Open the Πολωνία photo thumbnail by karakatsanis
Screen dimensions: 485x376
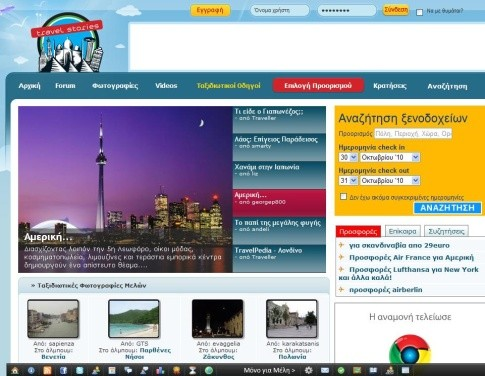point(292,319)
